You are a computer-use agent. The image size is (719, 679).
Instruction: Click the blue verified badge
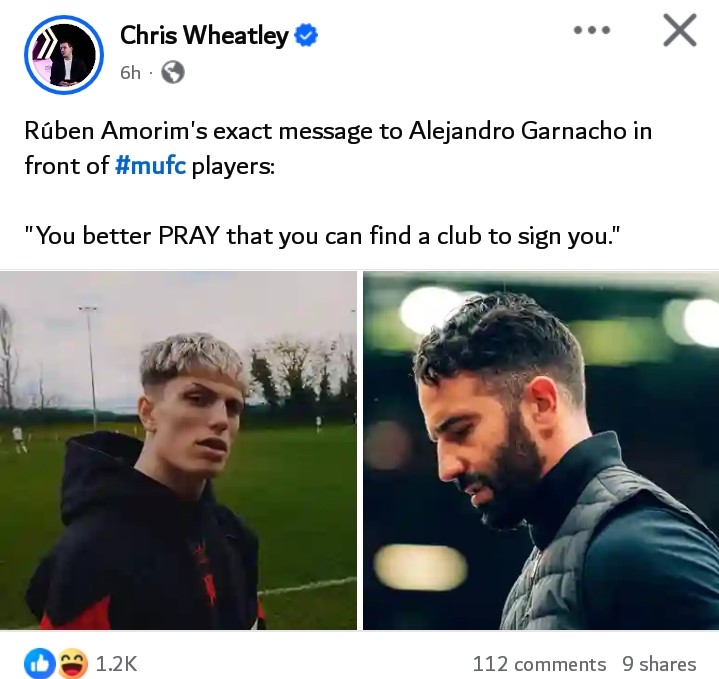[306, 36]
